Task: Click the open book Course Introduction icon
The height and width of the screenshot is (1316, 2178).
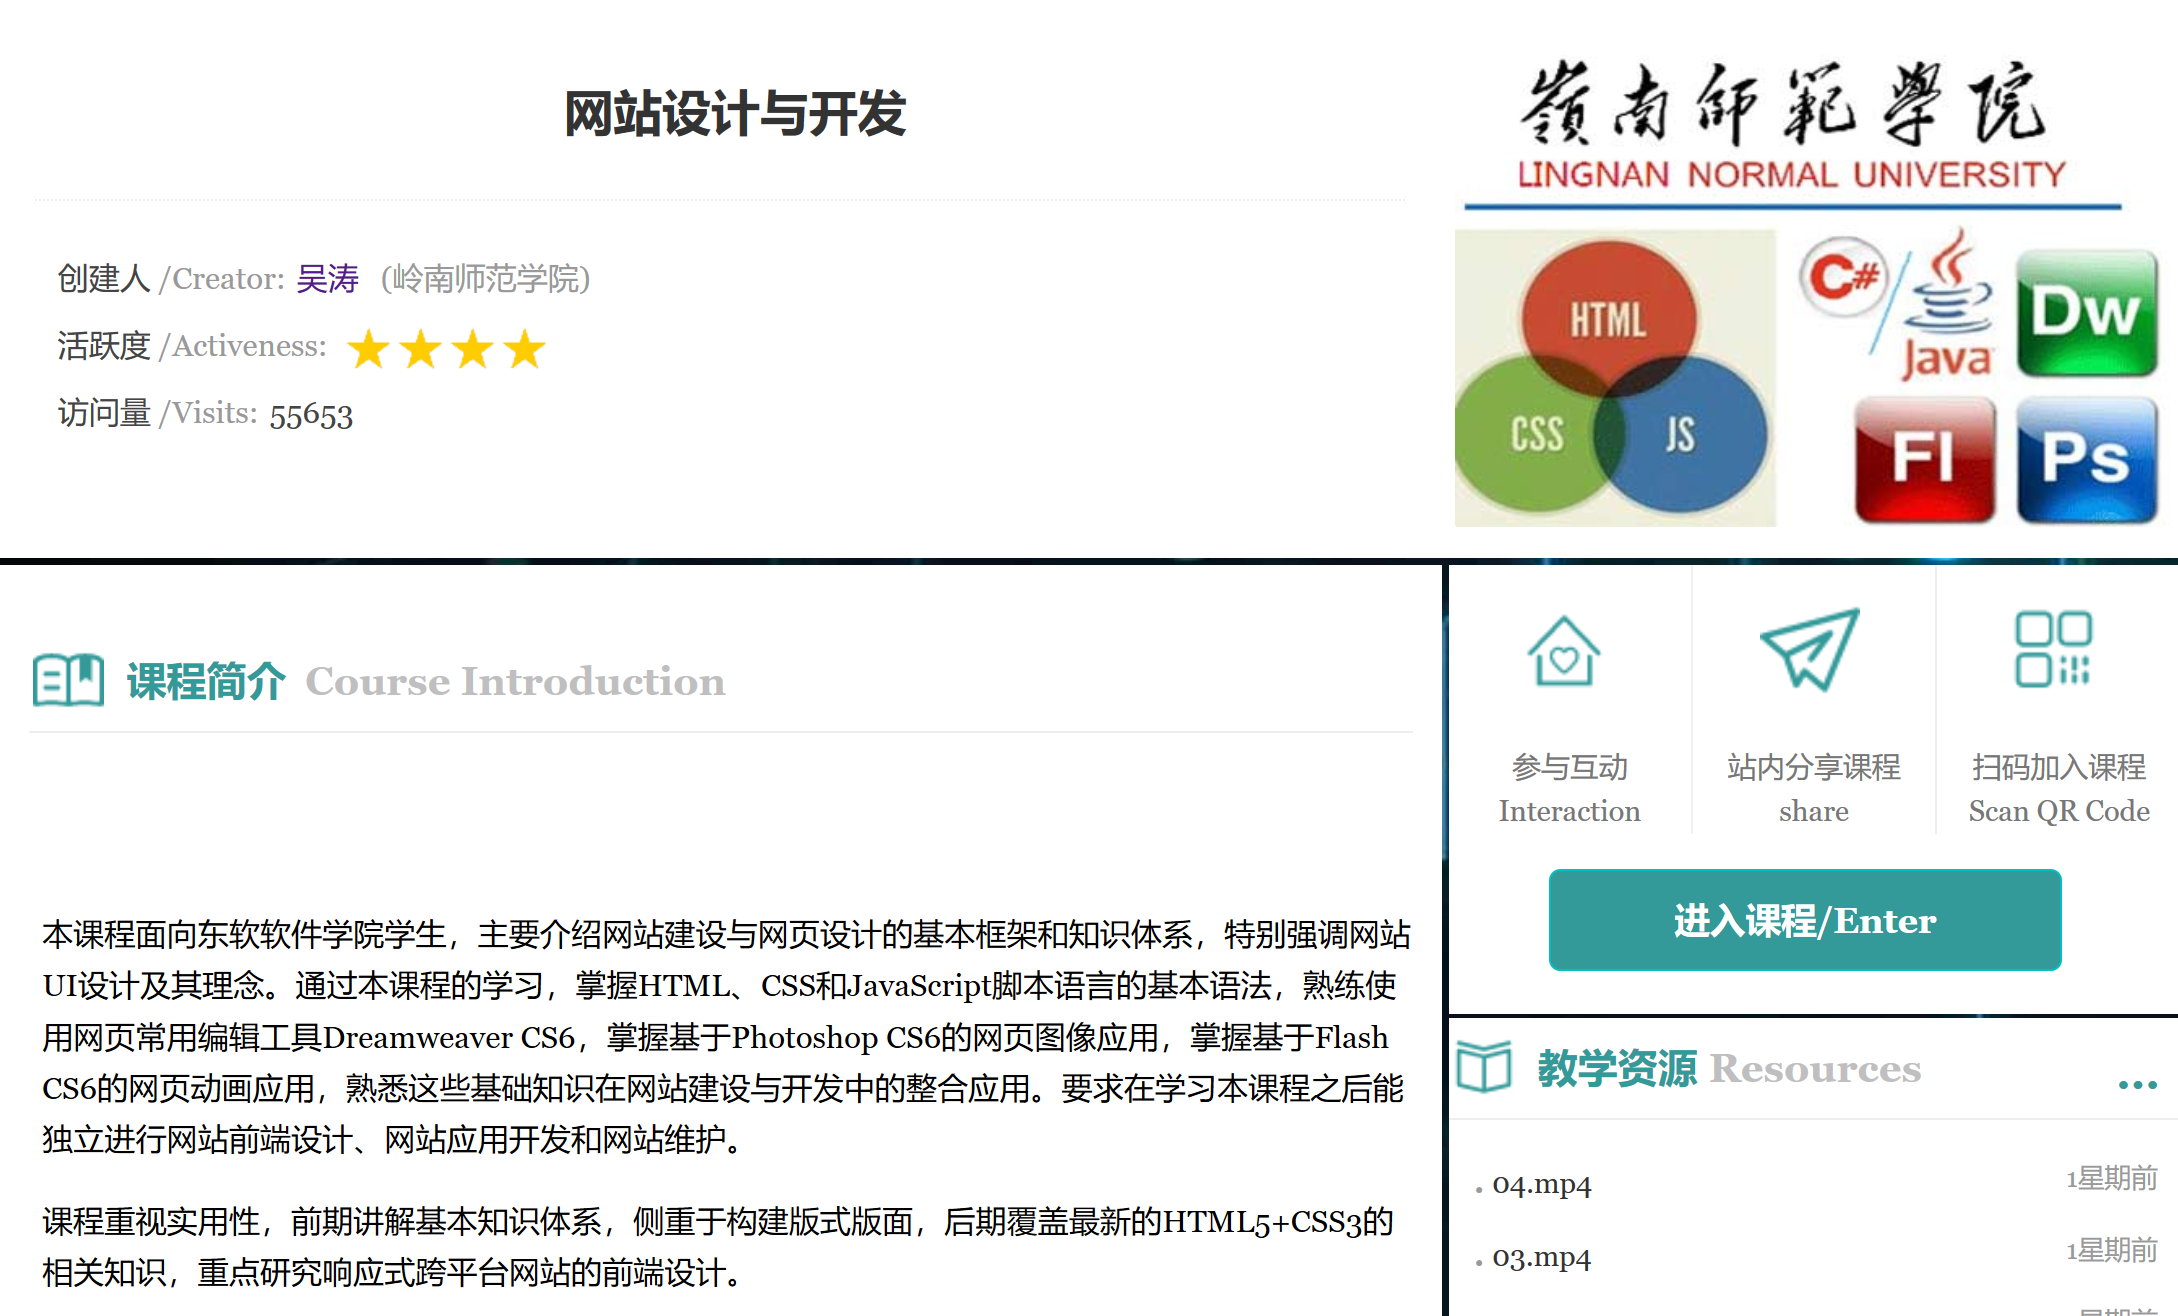Action: tap(68, 681)
